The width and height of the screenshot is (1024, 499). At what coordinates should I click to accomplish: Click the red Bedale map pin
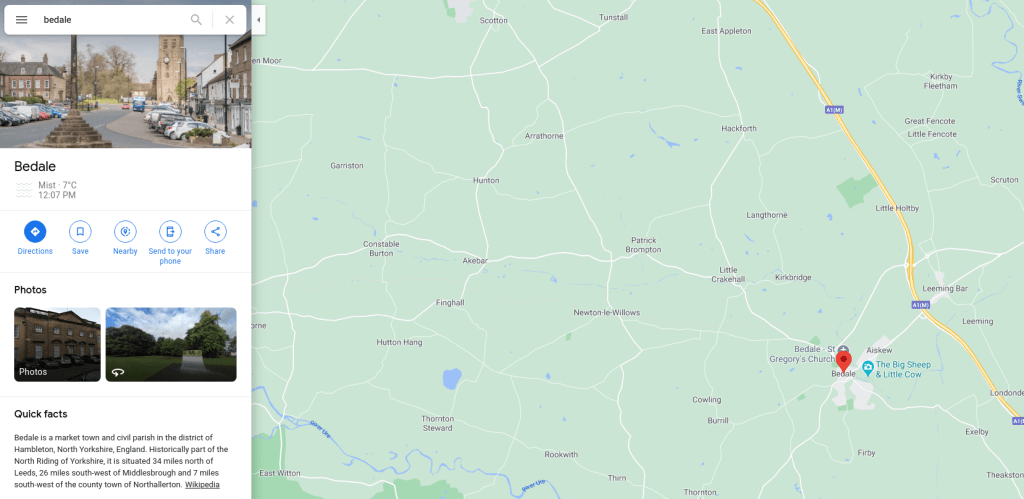pos(843,362)
